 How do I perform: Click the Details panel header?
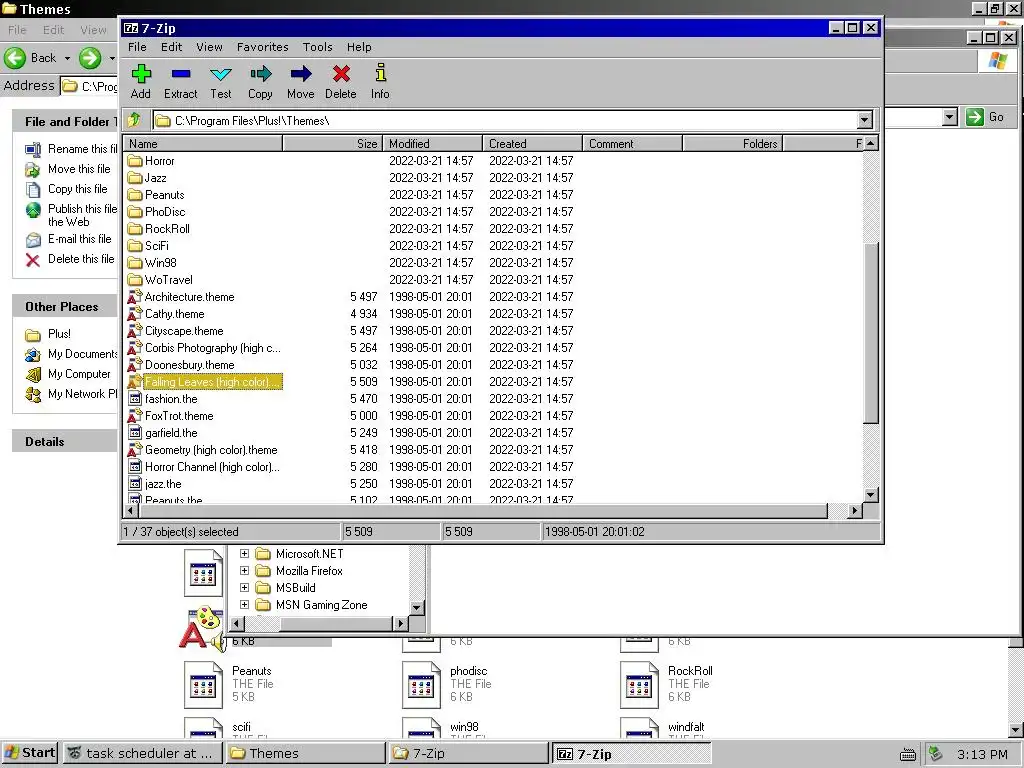(x=64, y=441)
